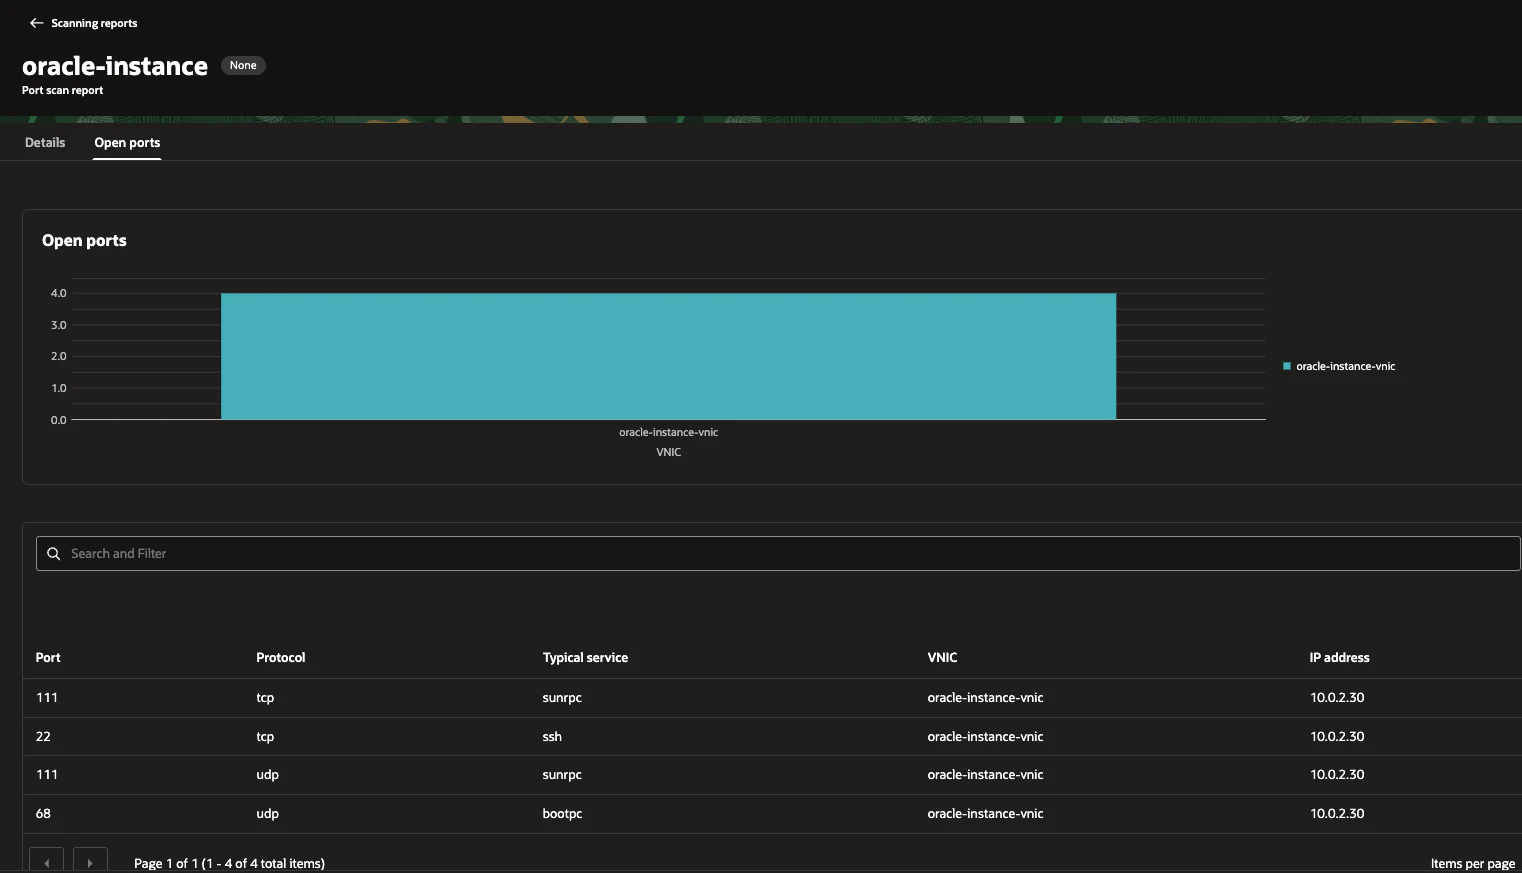Viewport: 1522px width, 873px height.
Task: Click the oracle-instance page title
Action: 115,66
